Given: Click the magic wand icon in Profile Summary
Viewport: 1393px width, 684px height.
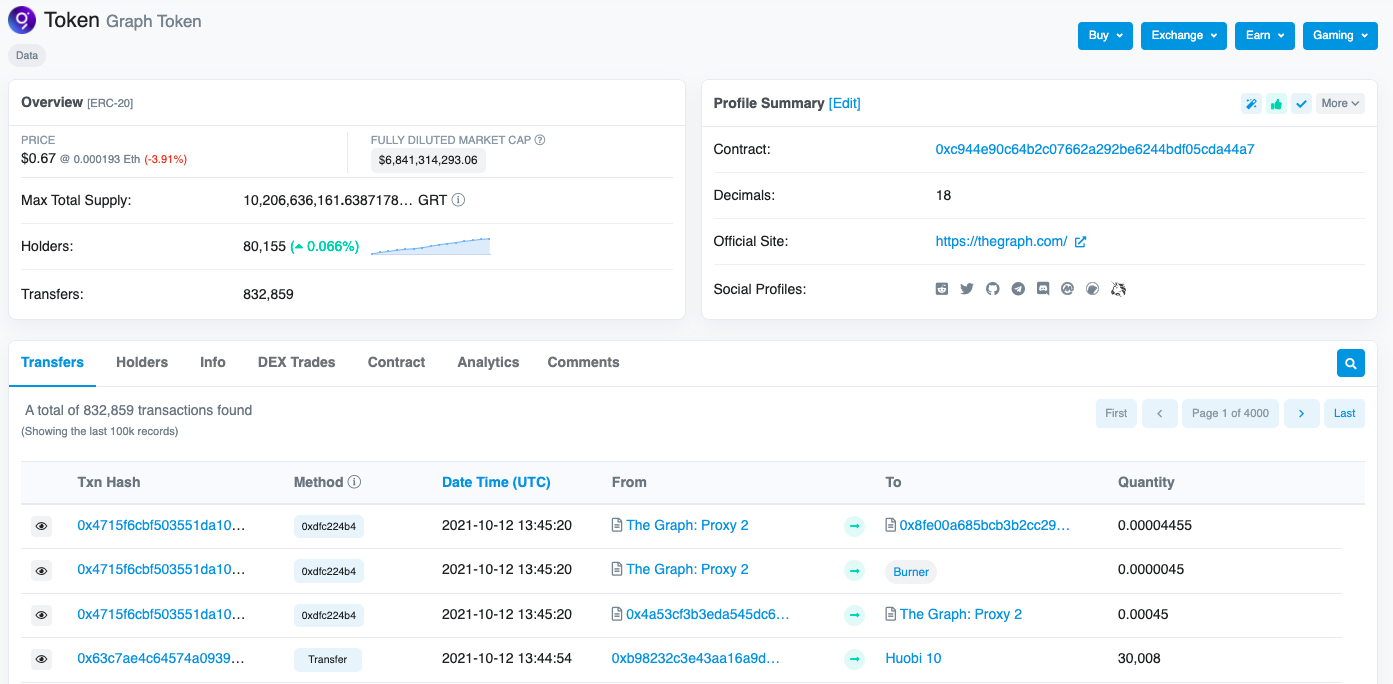Looking at the screenshot, I should point(1251,103).
